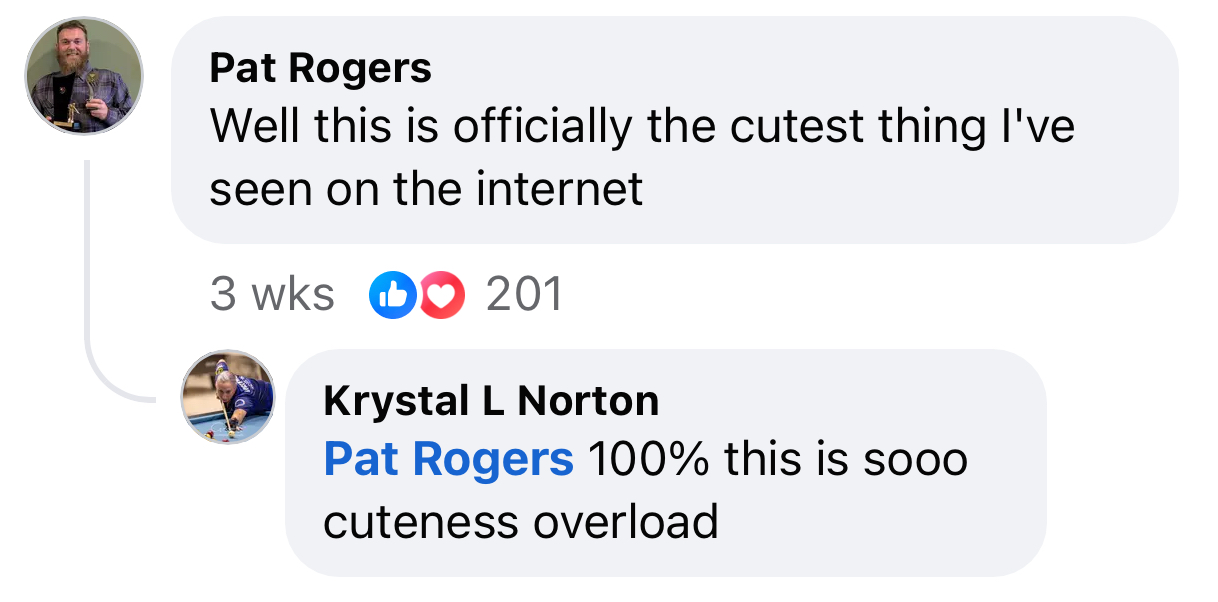Click the "cuteness overload" reply line

(x=520, y=521)
